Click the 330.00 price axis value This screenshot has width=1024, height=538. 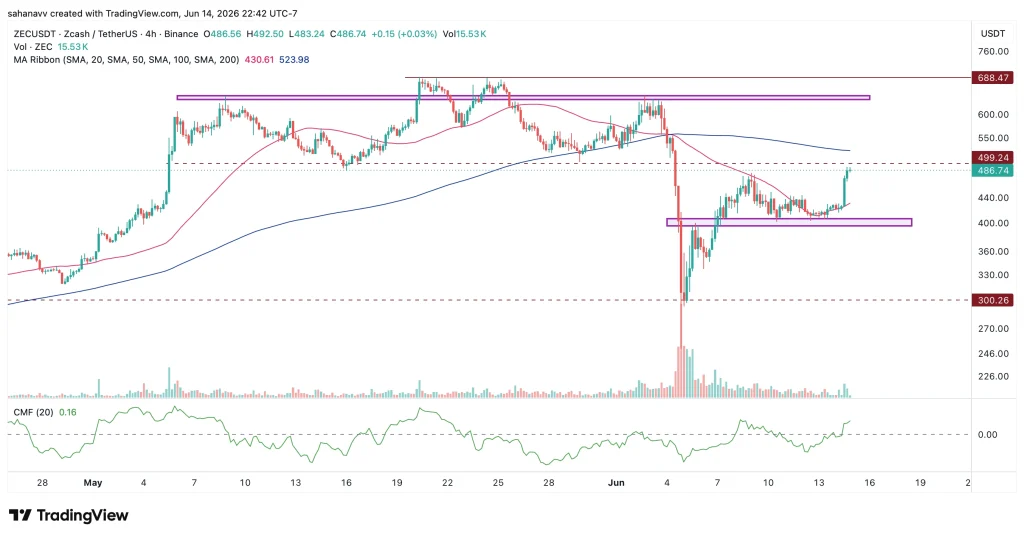pyautogui.click(x=993, y=275)
